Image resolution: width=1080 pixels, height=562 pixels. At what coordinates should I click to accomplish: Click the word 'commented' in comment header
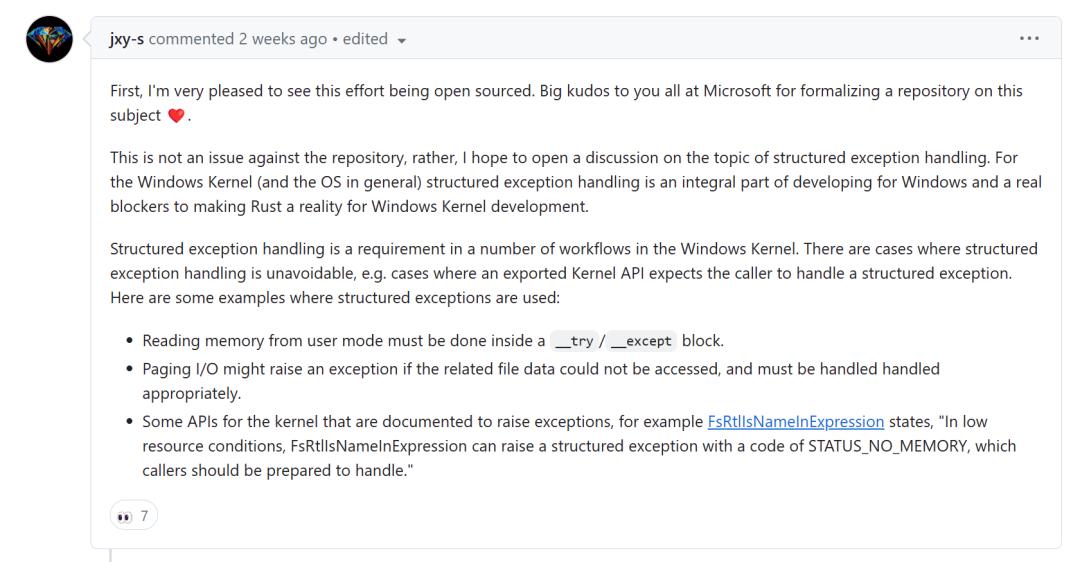[191, 39]
